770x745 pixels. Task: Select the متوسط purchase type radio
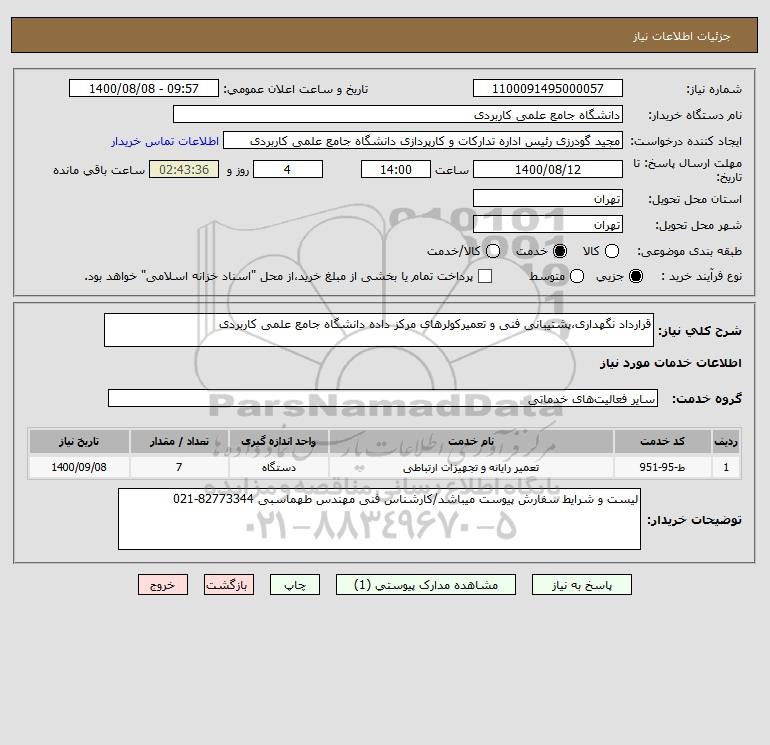click(577, 276)
